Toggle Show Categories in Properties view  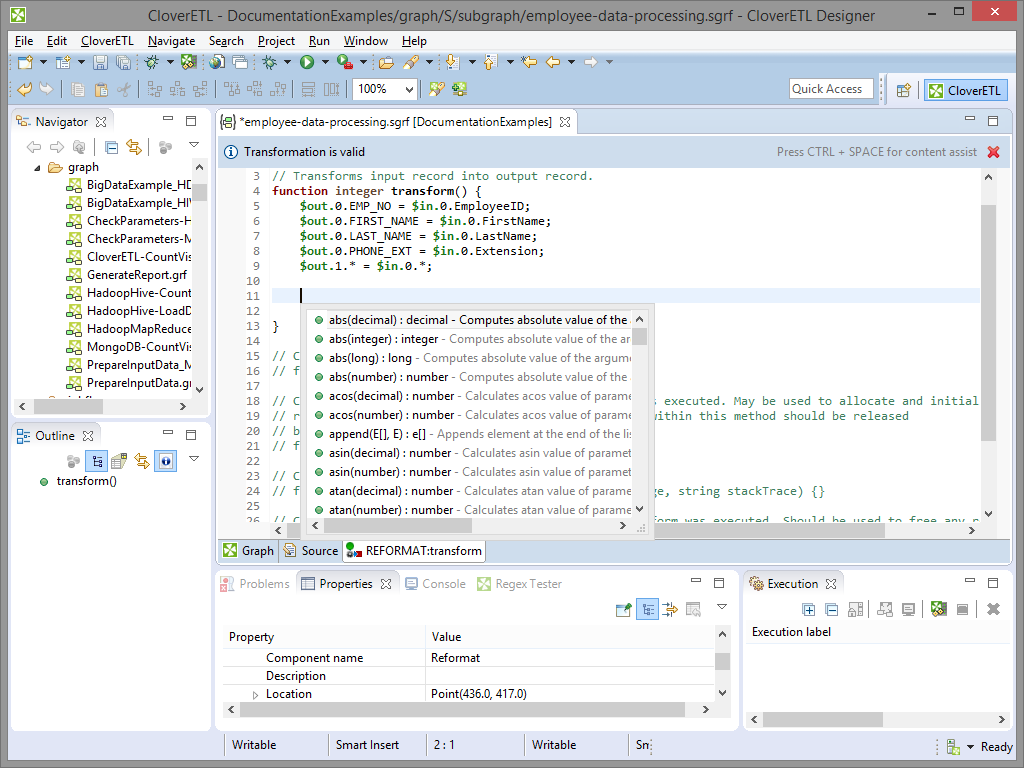(647, 609)
